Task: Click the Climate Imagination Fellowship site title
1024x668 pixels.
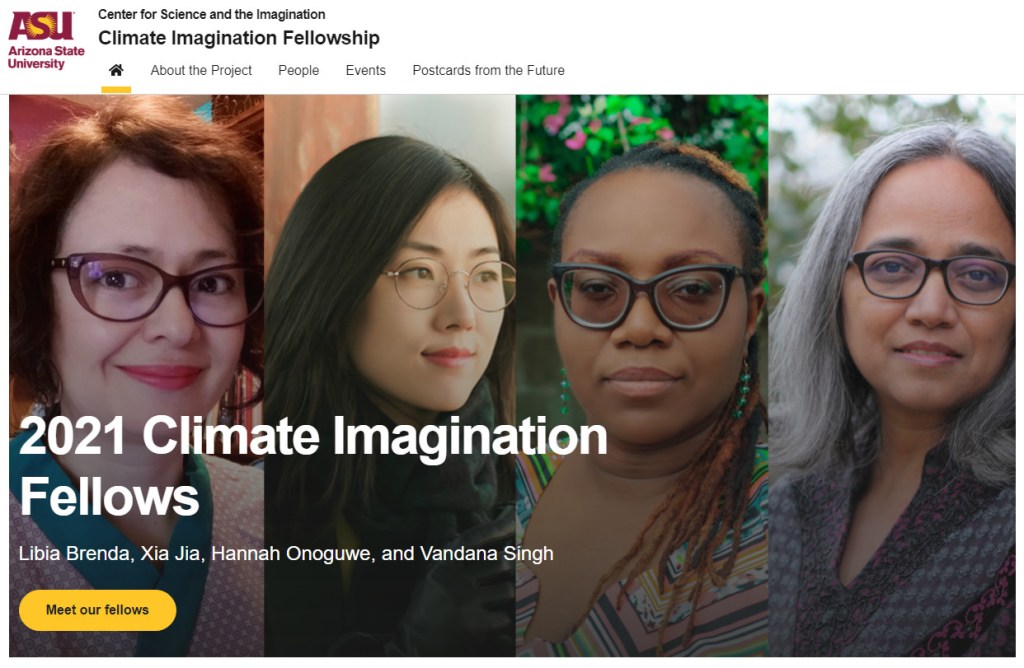Action: [x=238, y=38]
